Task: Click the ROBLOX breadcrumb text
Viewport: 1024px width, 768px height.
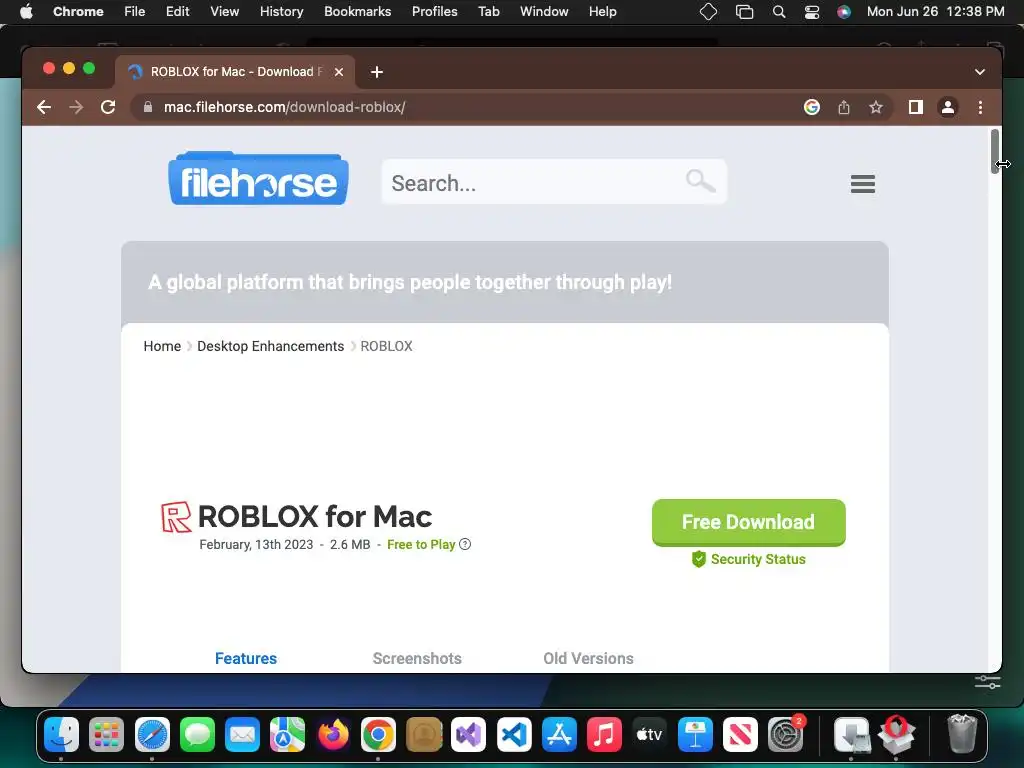Action: click(387, 346)
